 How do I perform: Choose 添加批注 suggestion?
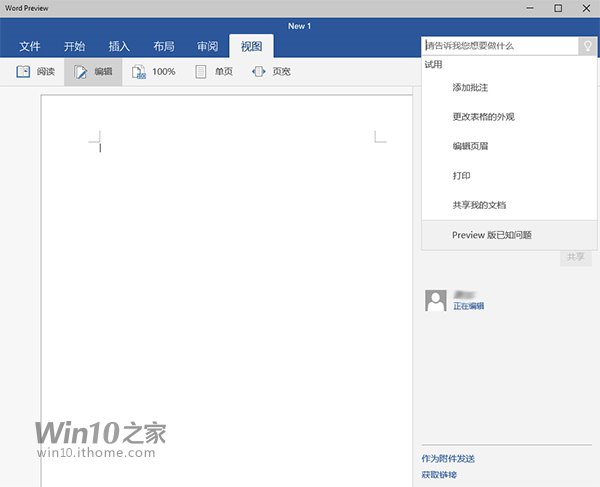click(509, 88)
